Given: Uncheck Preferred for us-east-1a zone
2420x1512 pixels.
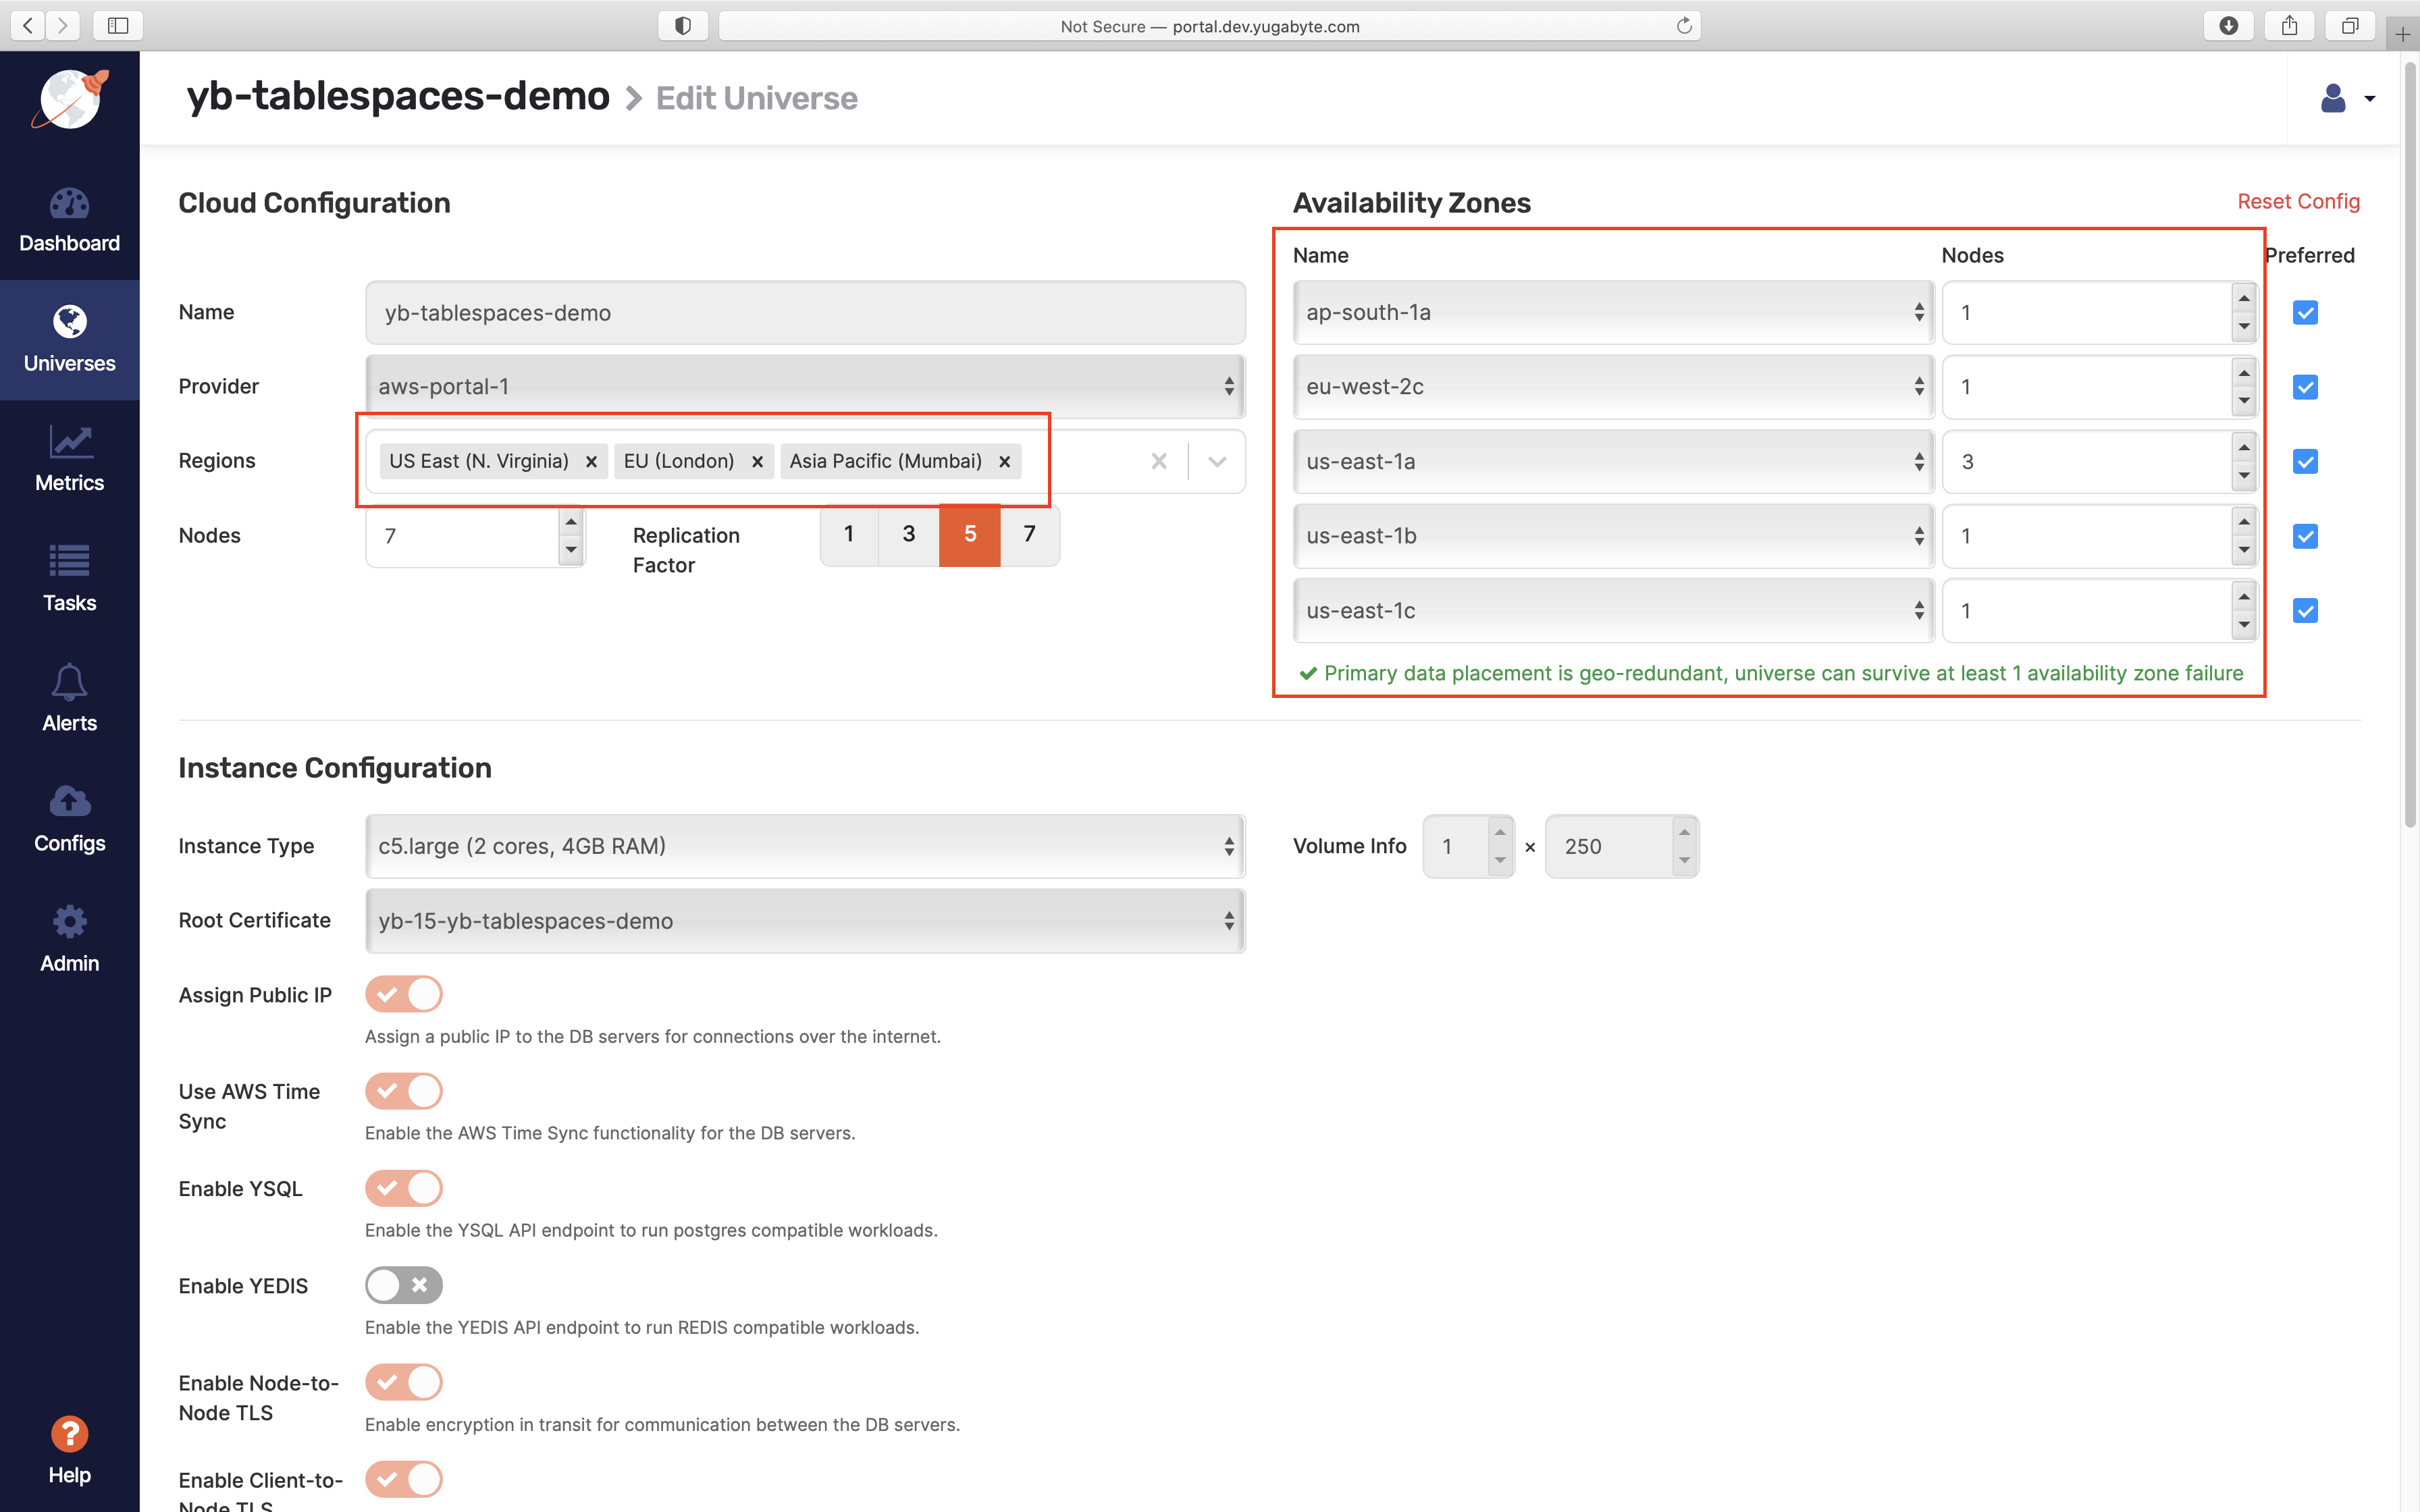Looking at the screenshot, I should pyautogui.click(x=2305, y=461).
